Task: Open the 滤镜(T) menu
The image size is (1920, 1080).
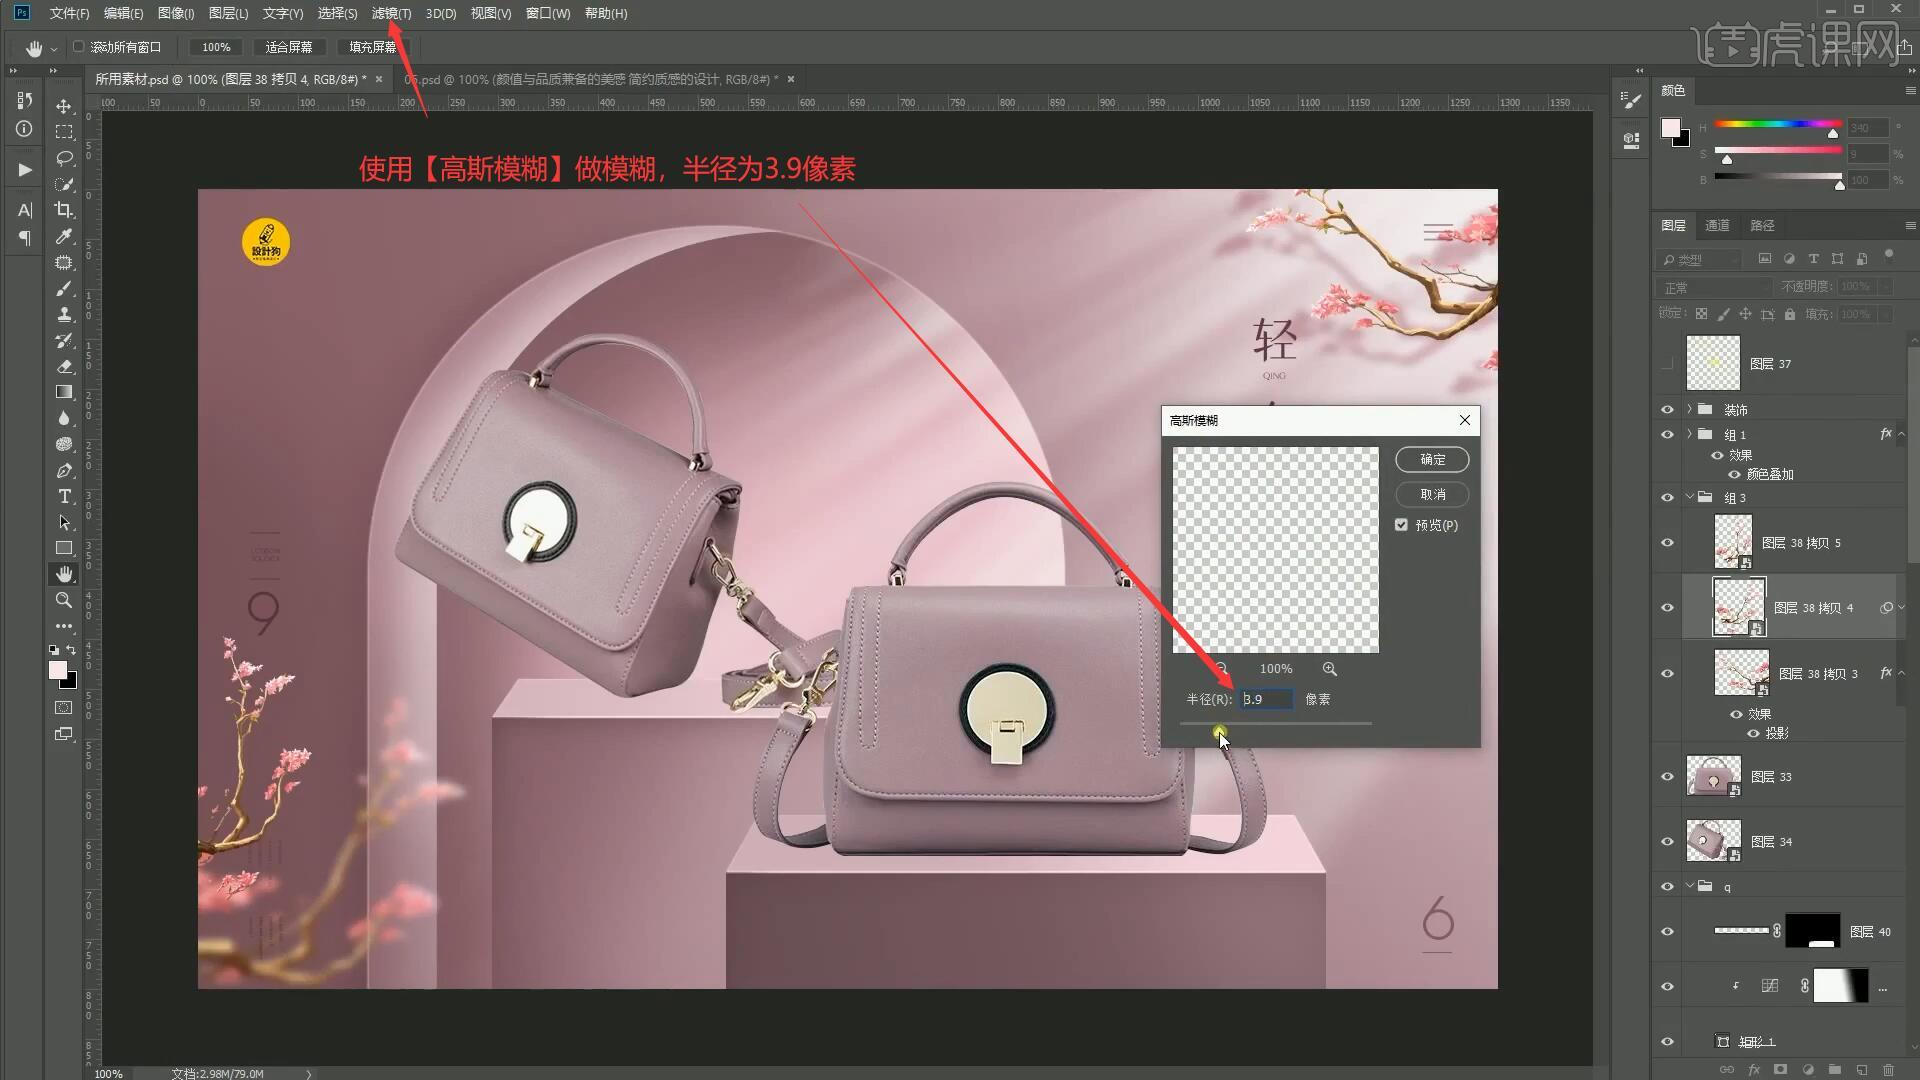Action: pos(390,13)
